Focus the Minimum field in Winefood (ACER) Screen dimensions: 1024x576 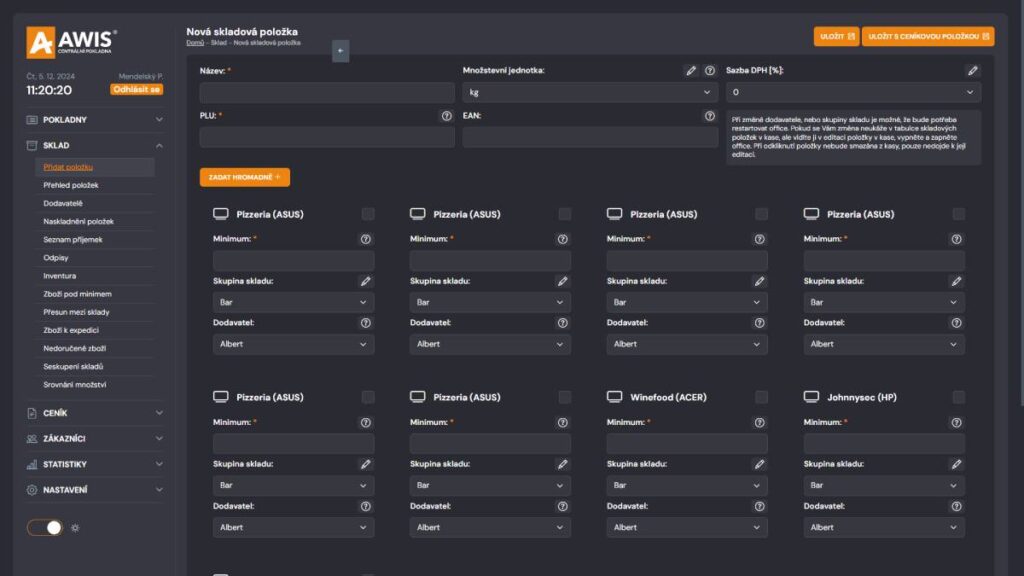coord(686,443)
